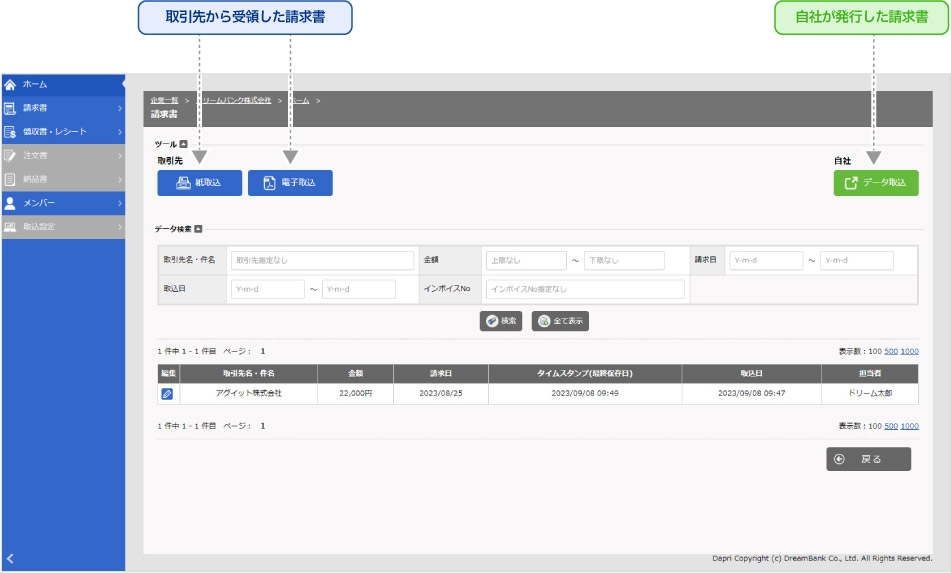Click the メンバー person icon in sidebar
951x573 pixels.
click(x=10, y=203)
